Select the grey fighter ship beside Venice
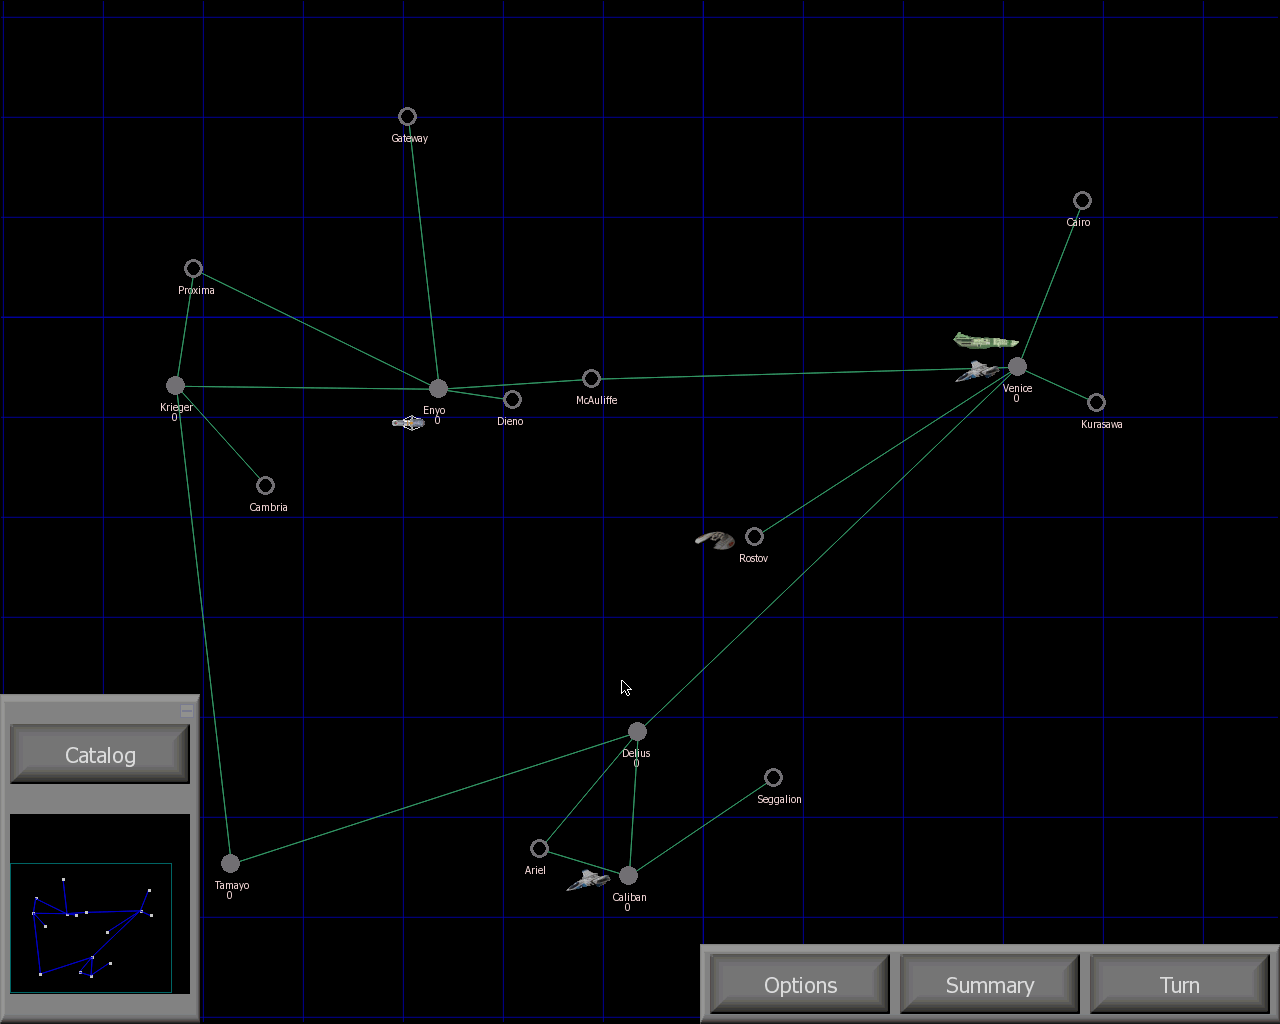 click(977, 372)
